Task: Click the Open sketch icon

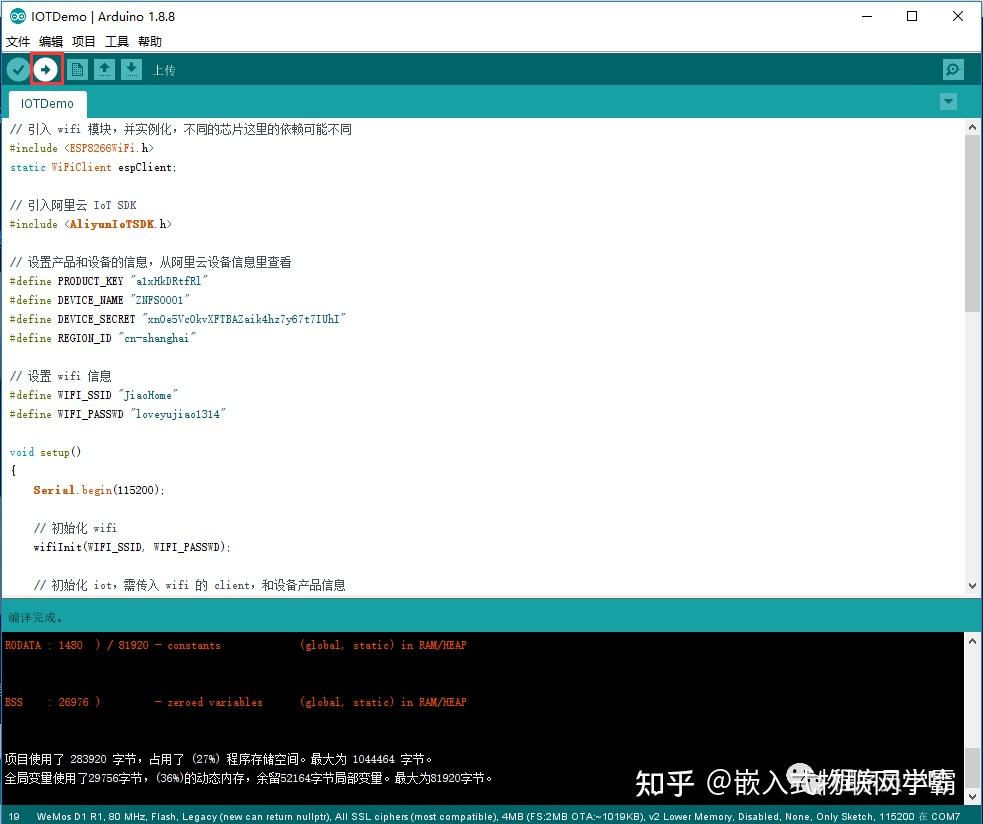Action: tap(105, 69)
